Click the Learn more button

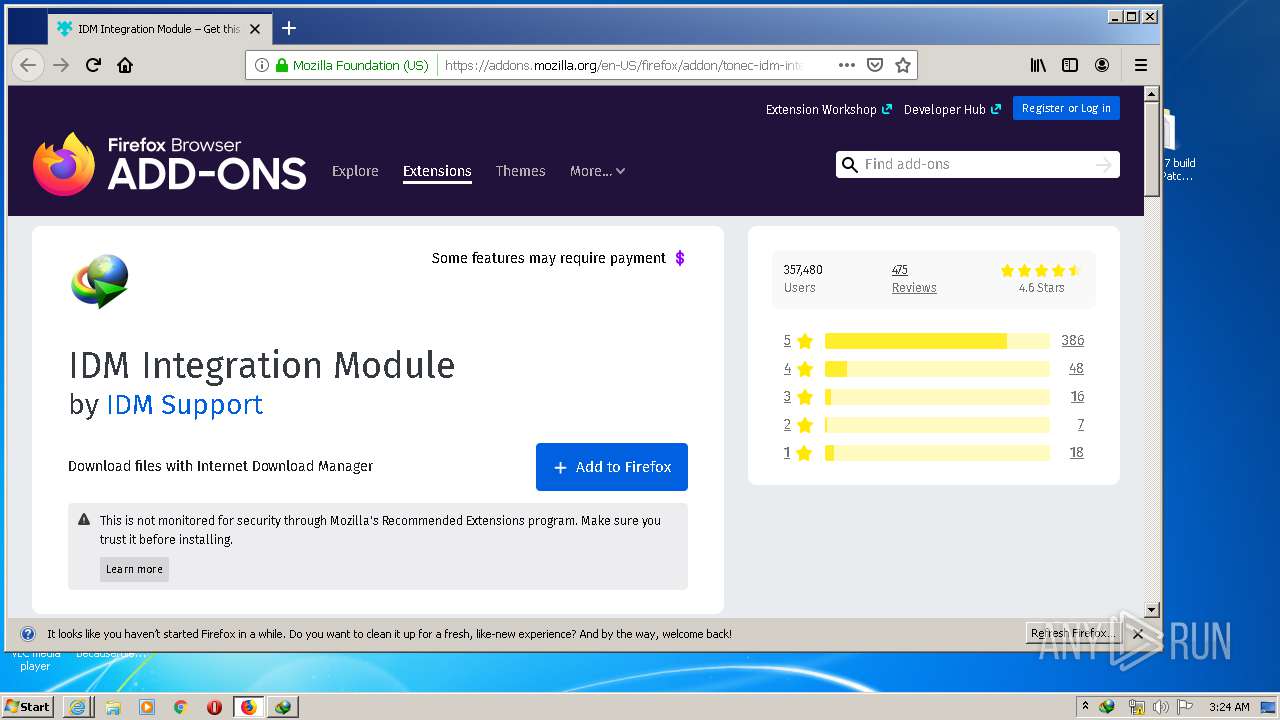(134, 569)
